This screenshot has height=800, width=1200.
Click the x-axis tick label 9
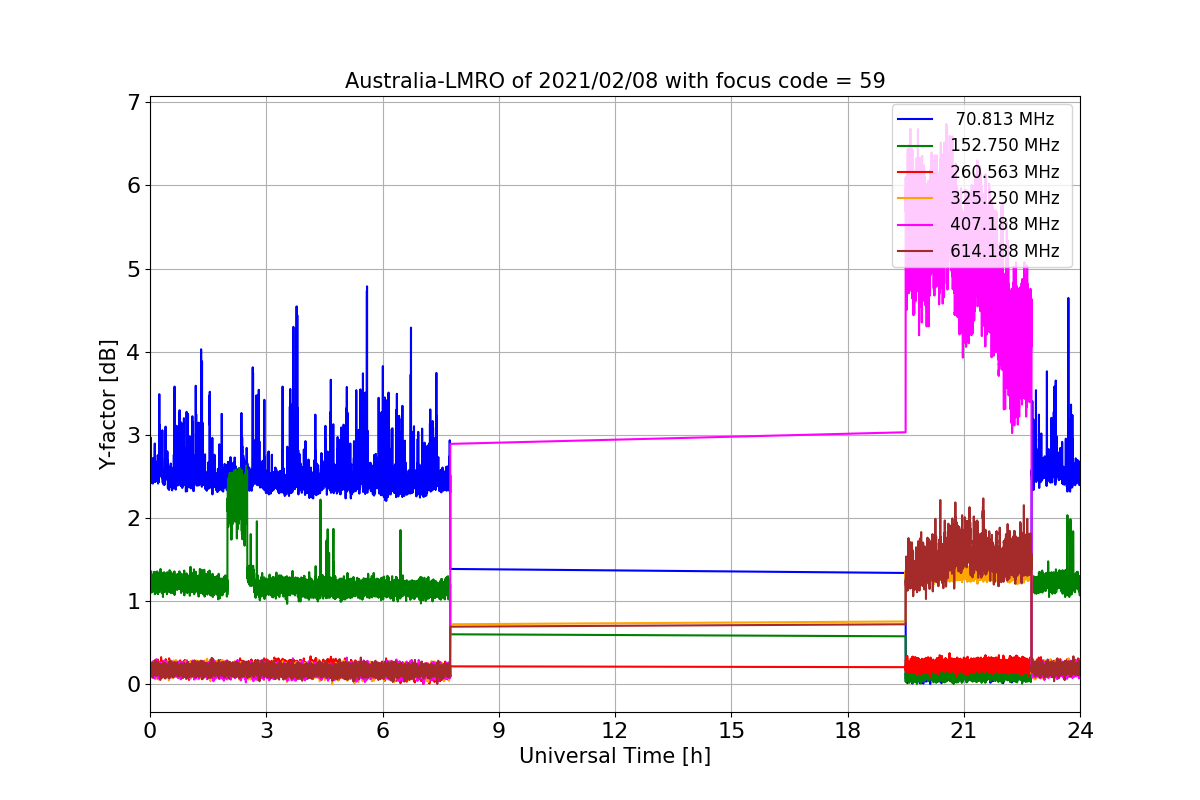point(499,731)
